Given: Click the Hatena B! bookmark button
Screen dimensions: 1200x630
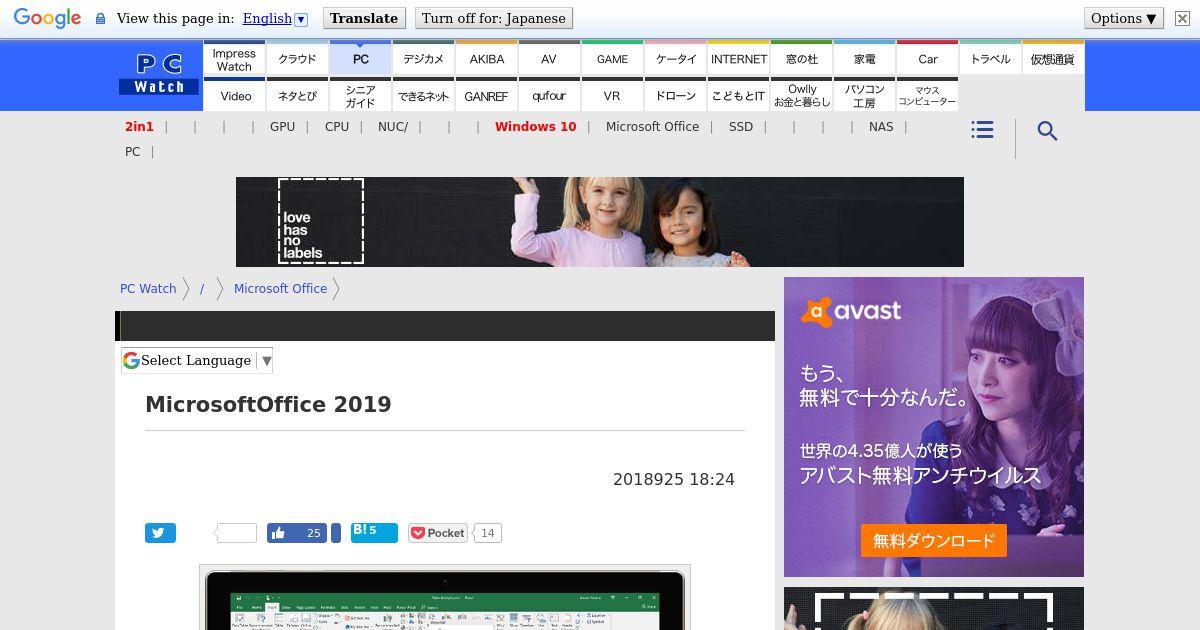Looking at the screenshot, I should (374, 532).
